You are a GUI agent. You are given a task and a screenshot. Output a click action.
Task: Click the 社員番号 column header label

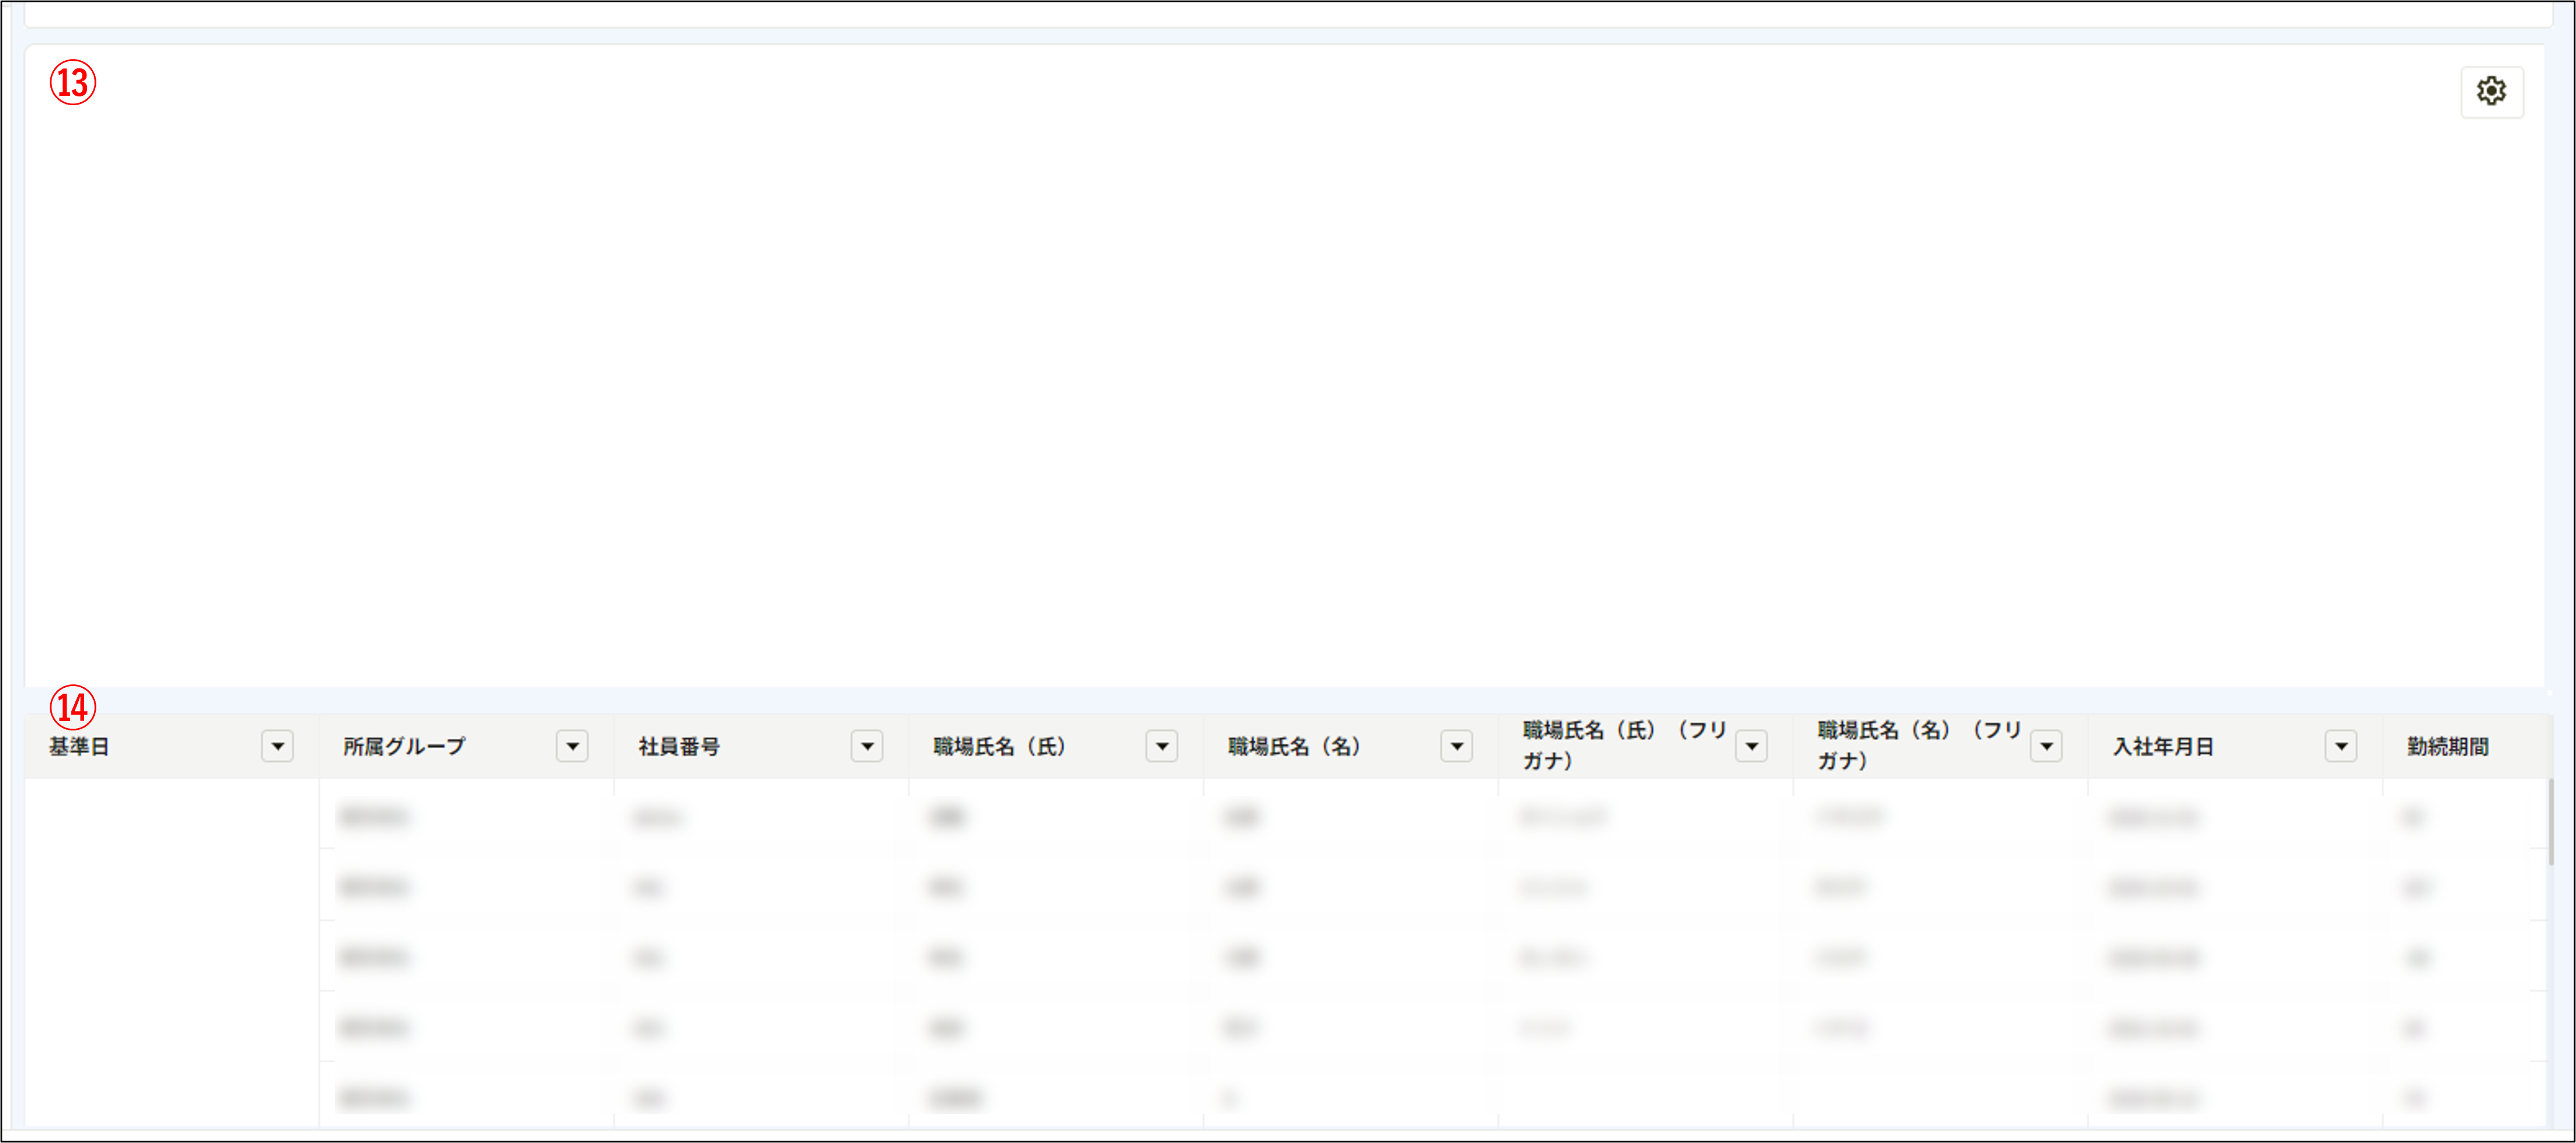[x=679, y=747]
